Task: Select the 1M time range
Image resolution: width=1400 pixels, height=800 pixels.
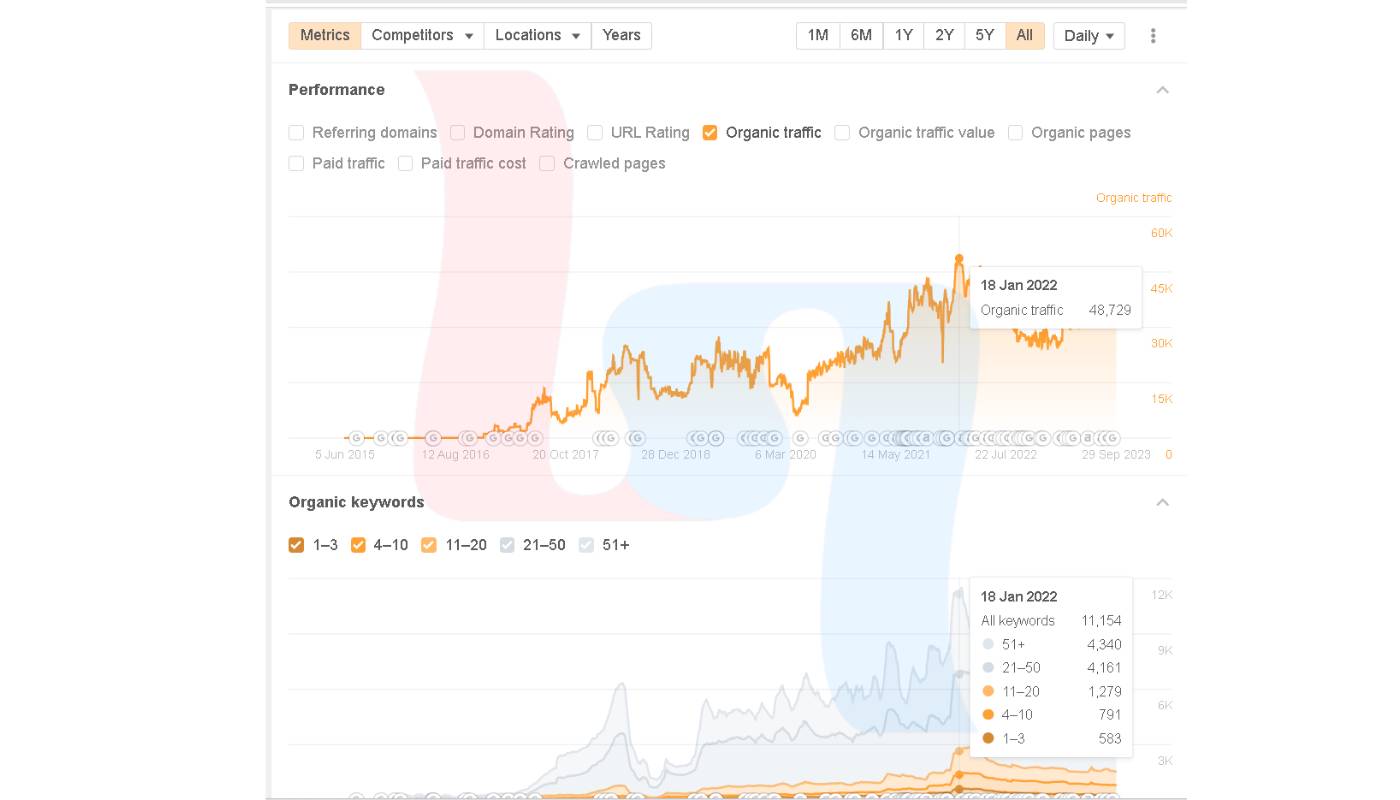Action: click(818, 35)
